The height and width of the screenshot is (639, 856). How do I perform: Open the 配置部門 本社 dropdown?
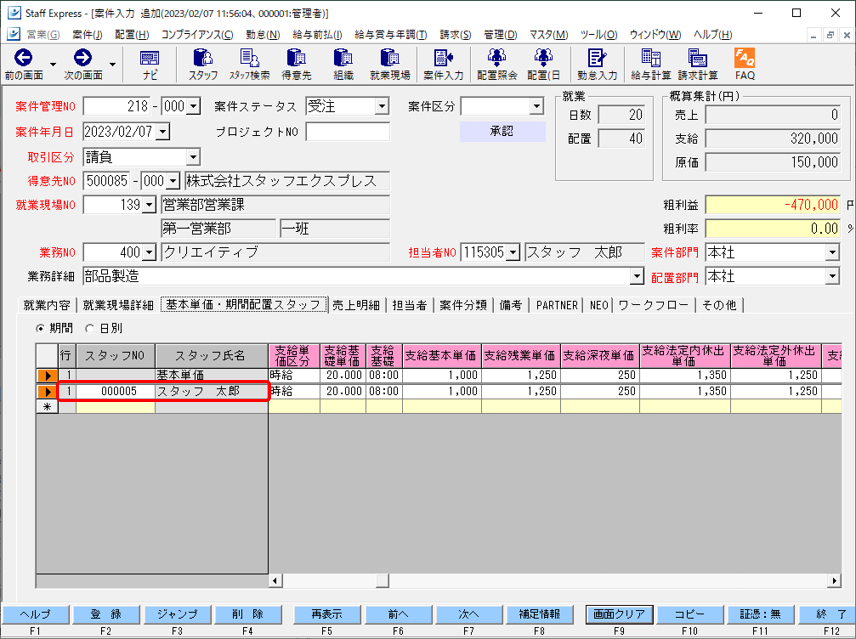[x=832, y=277]
